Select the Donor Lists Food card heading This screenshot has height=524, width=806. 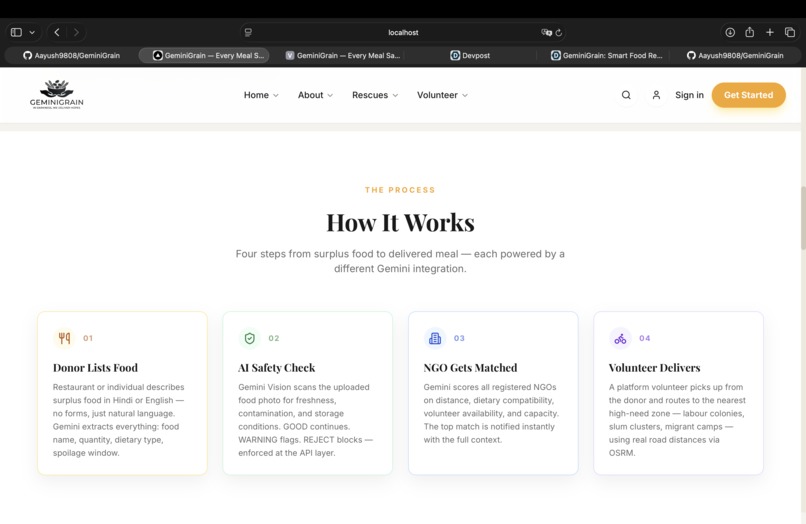[95, 368]
